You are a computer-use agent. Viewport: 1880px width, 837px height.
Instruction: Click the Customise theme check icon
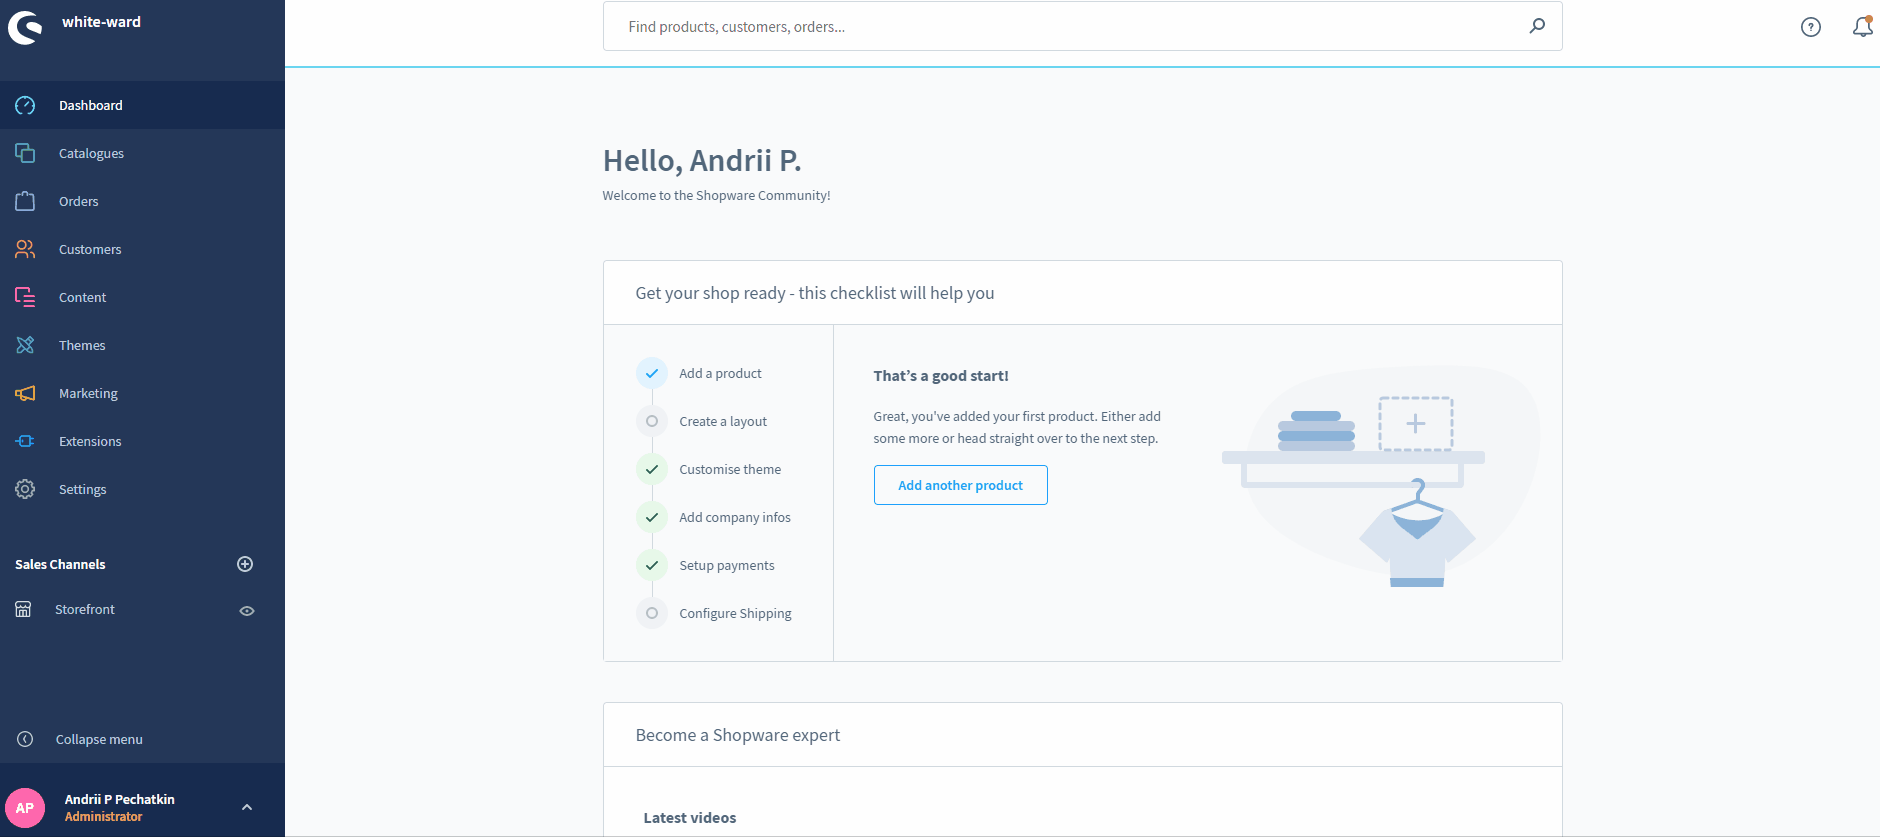tap(652, 469)
